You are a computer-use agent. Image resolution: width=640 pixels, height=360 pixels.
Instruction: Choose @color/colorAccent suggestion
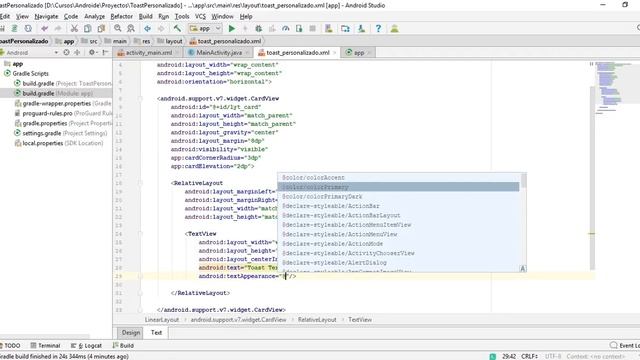pos(398,178)
